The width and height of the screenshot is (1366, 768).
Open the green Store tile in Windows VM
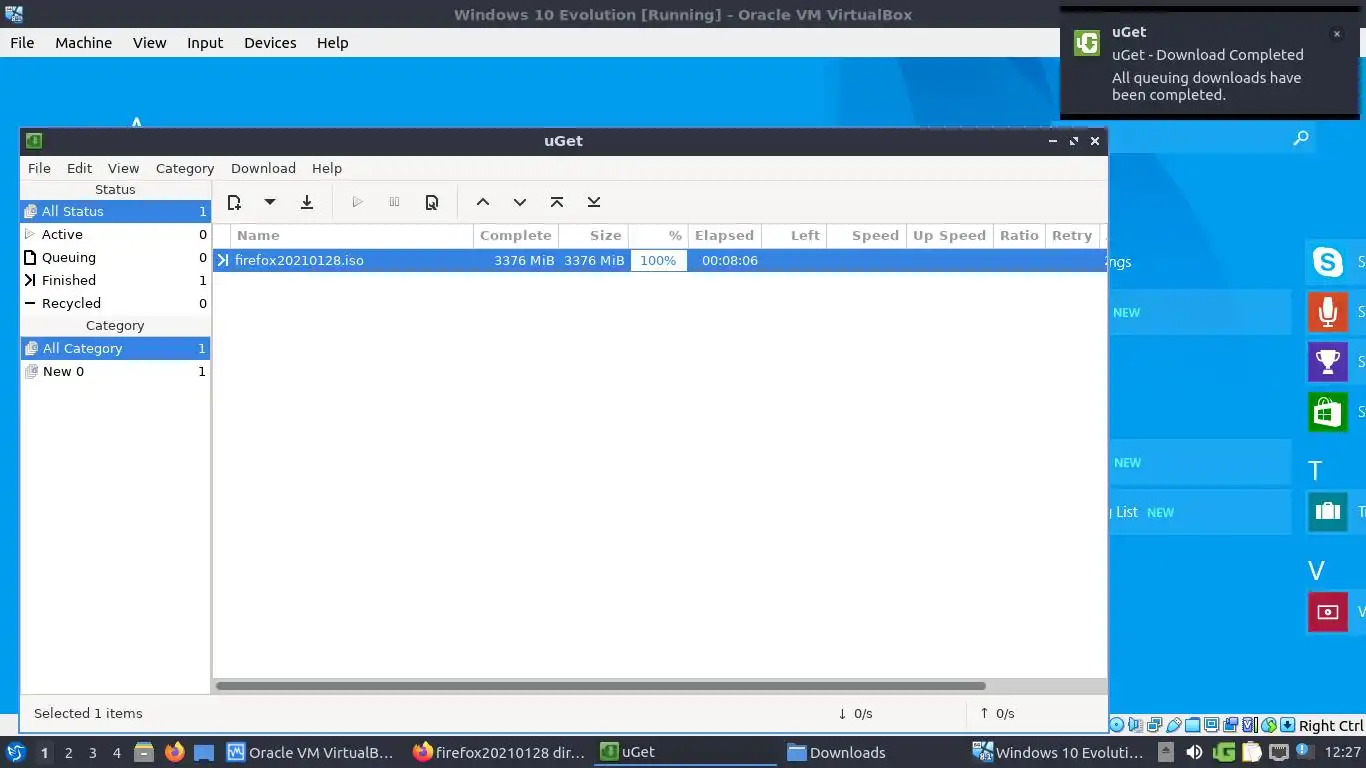tap(1328, 412)
